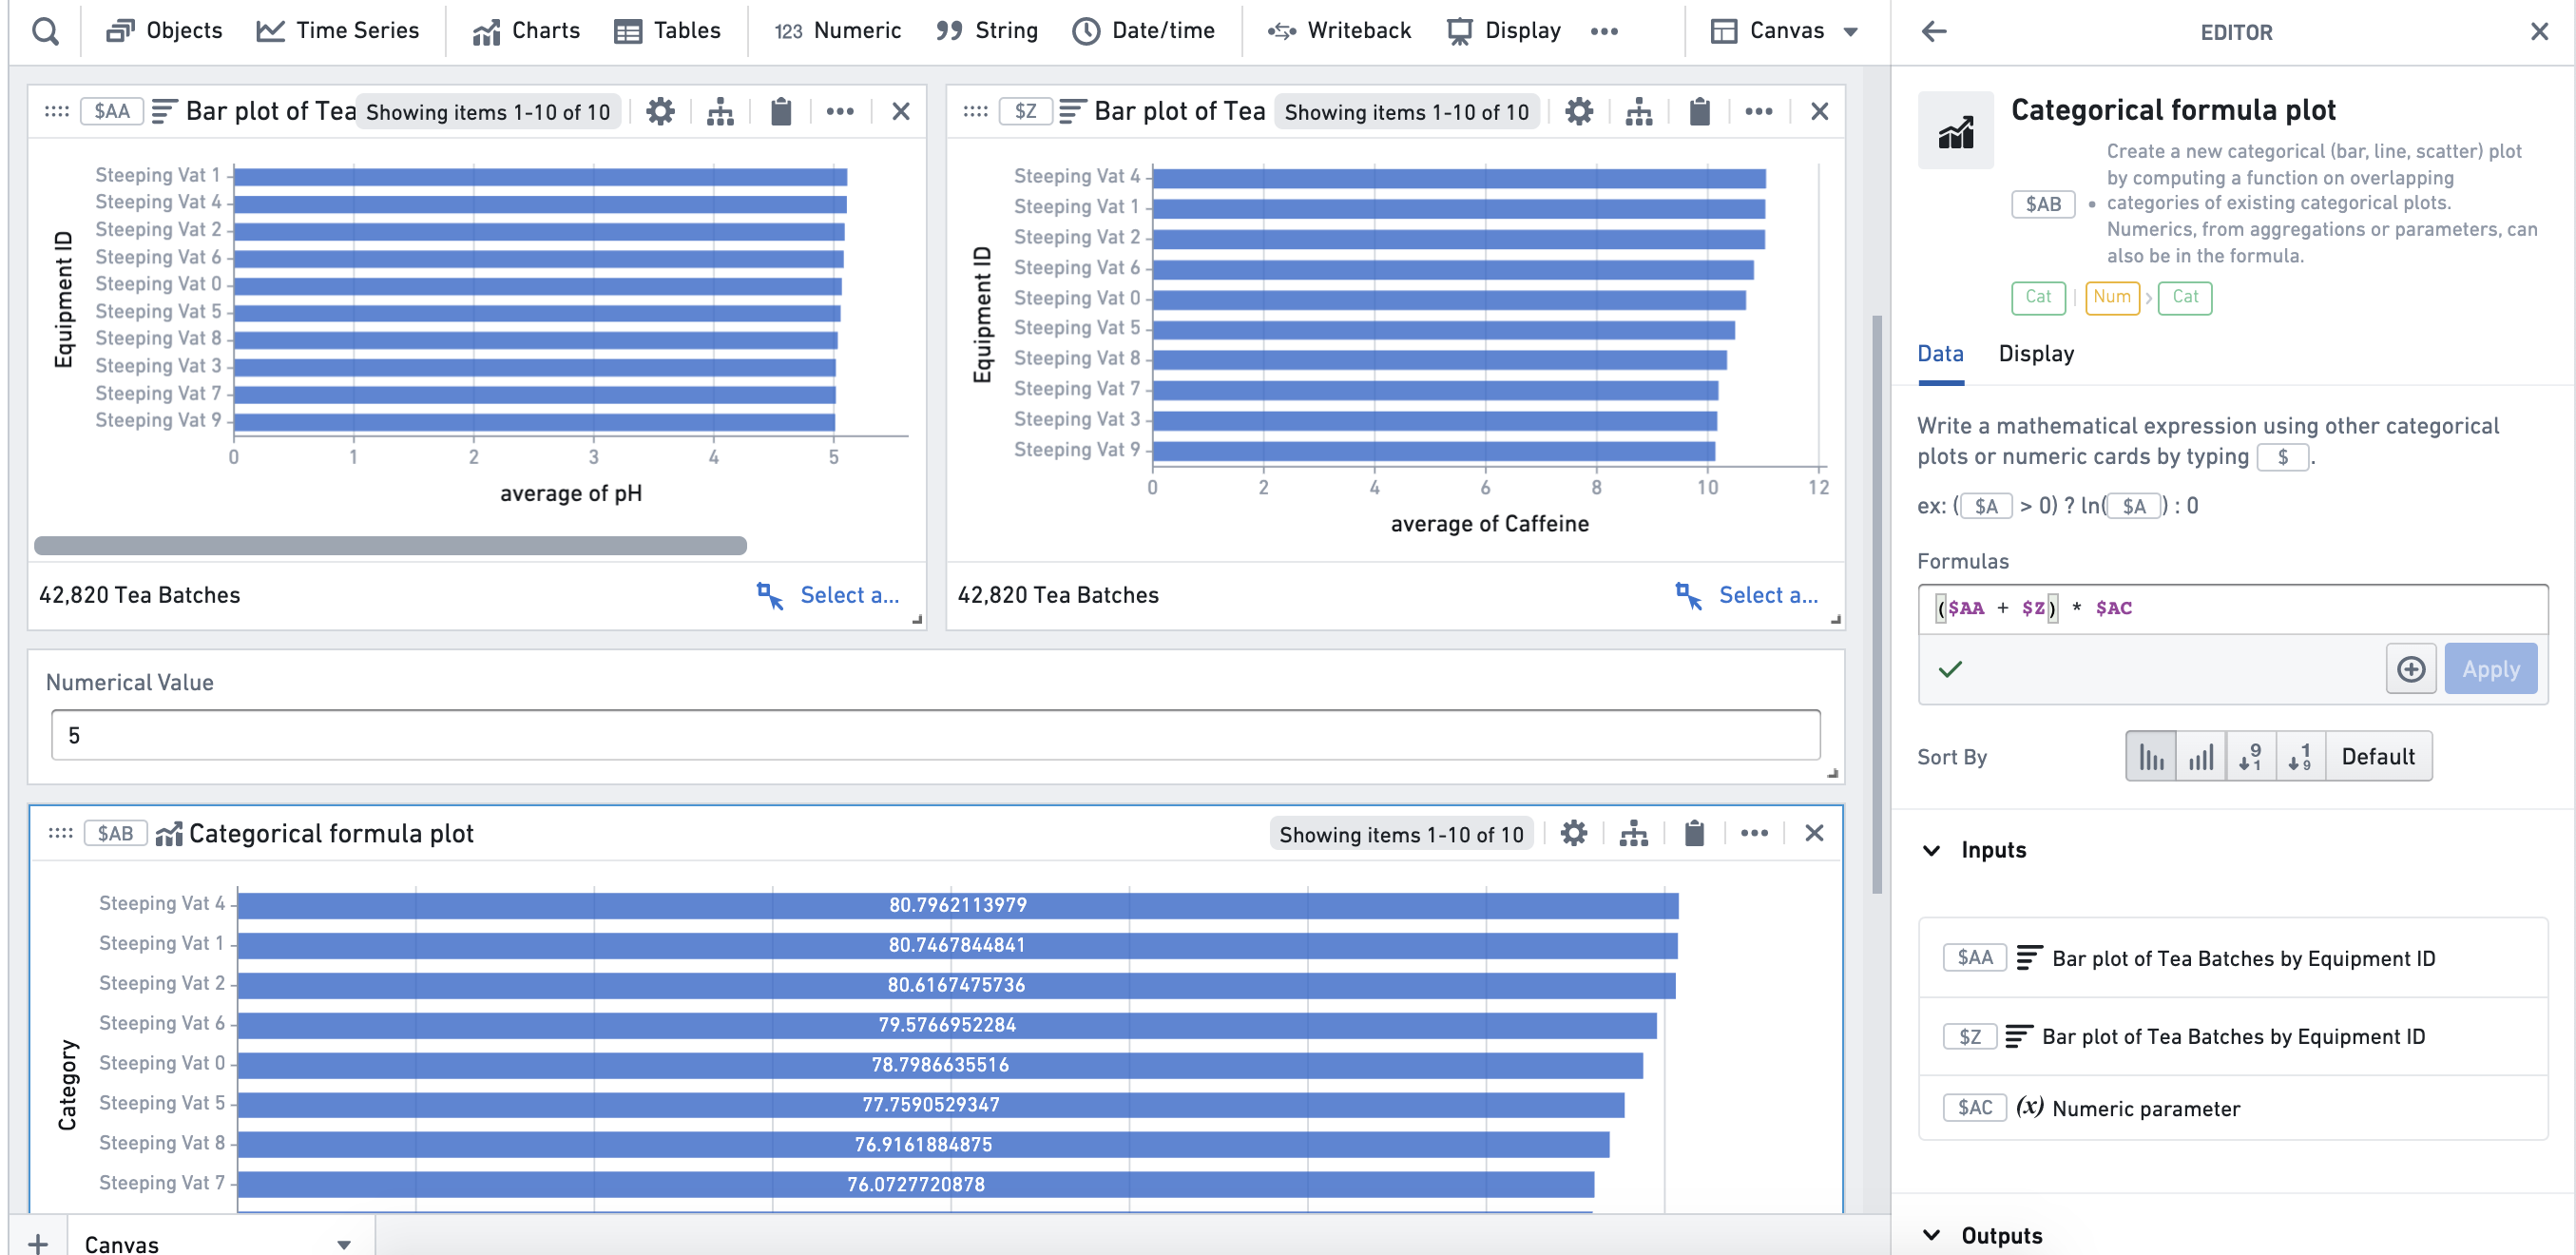Click into the Formulas expression field

[2232, 609]
